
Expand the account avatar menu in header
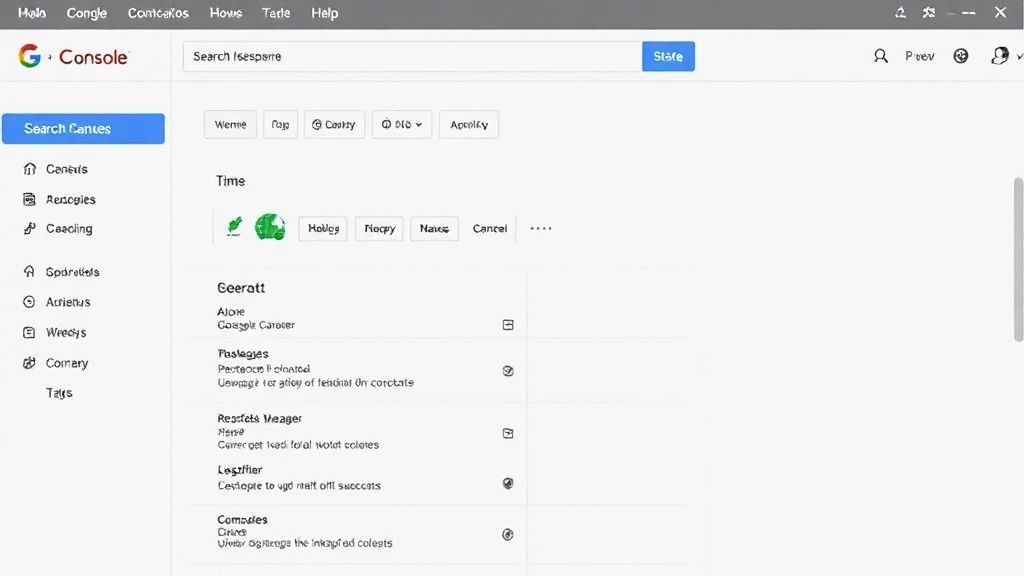point(999,57)
